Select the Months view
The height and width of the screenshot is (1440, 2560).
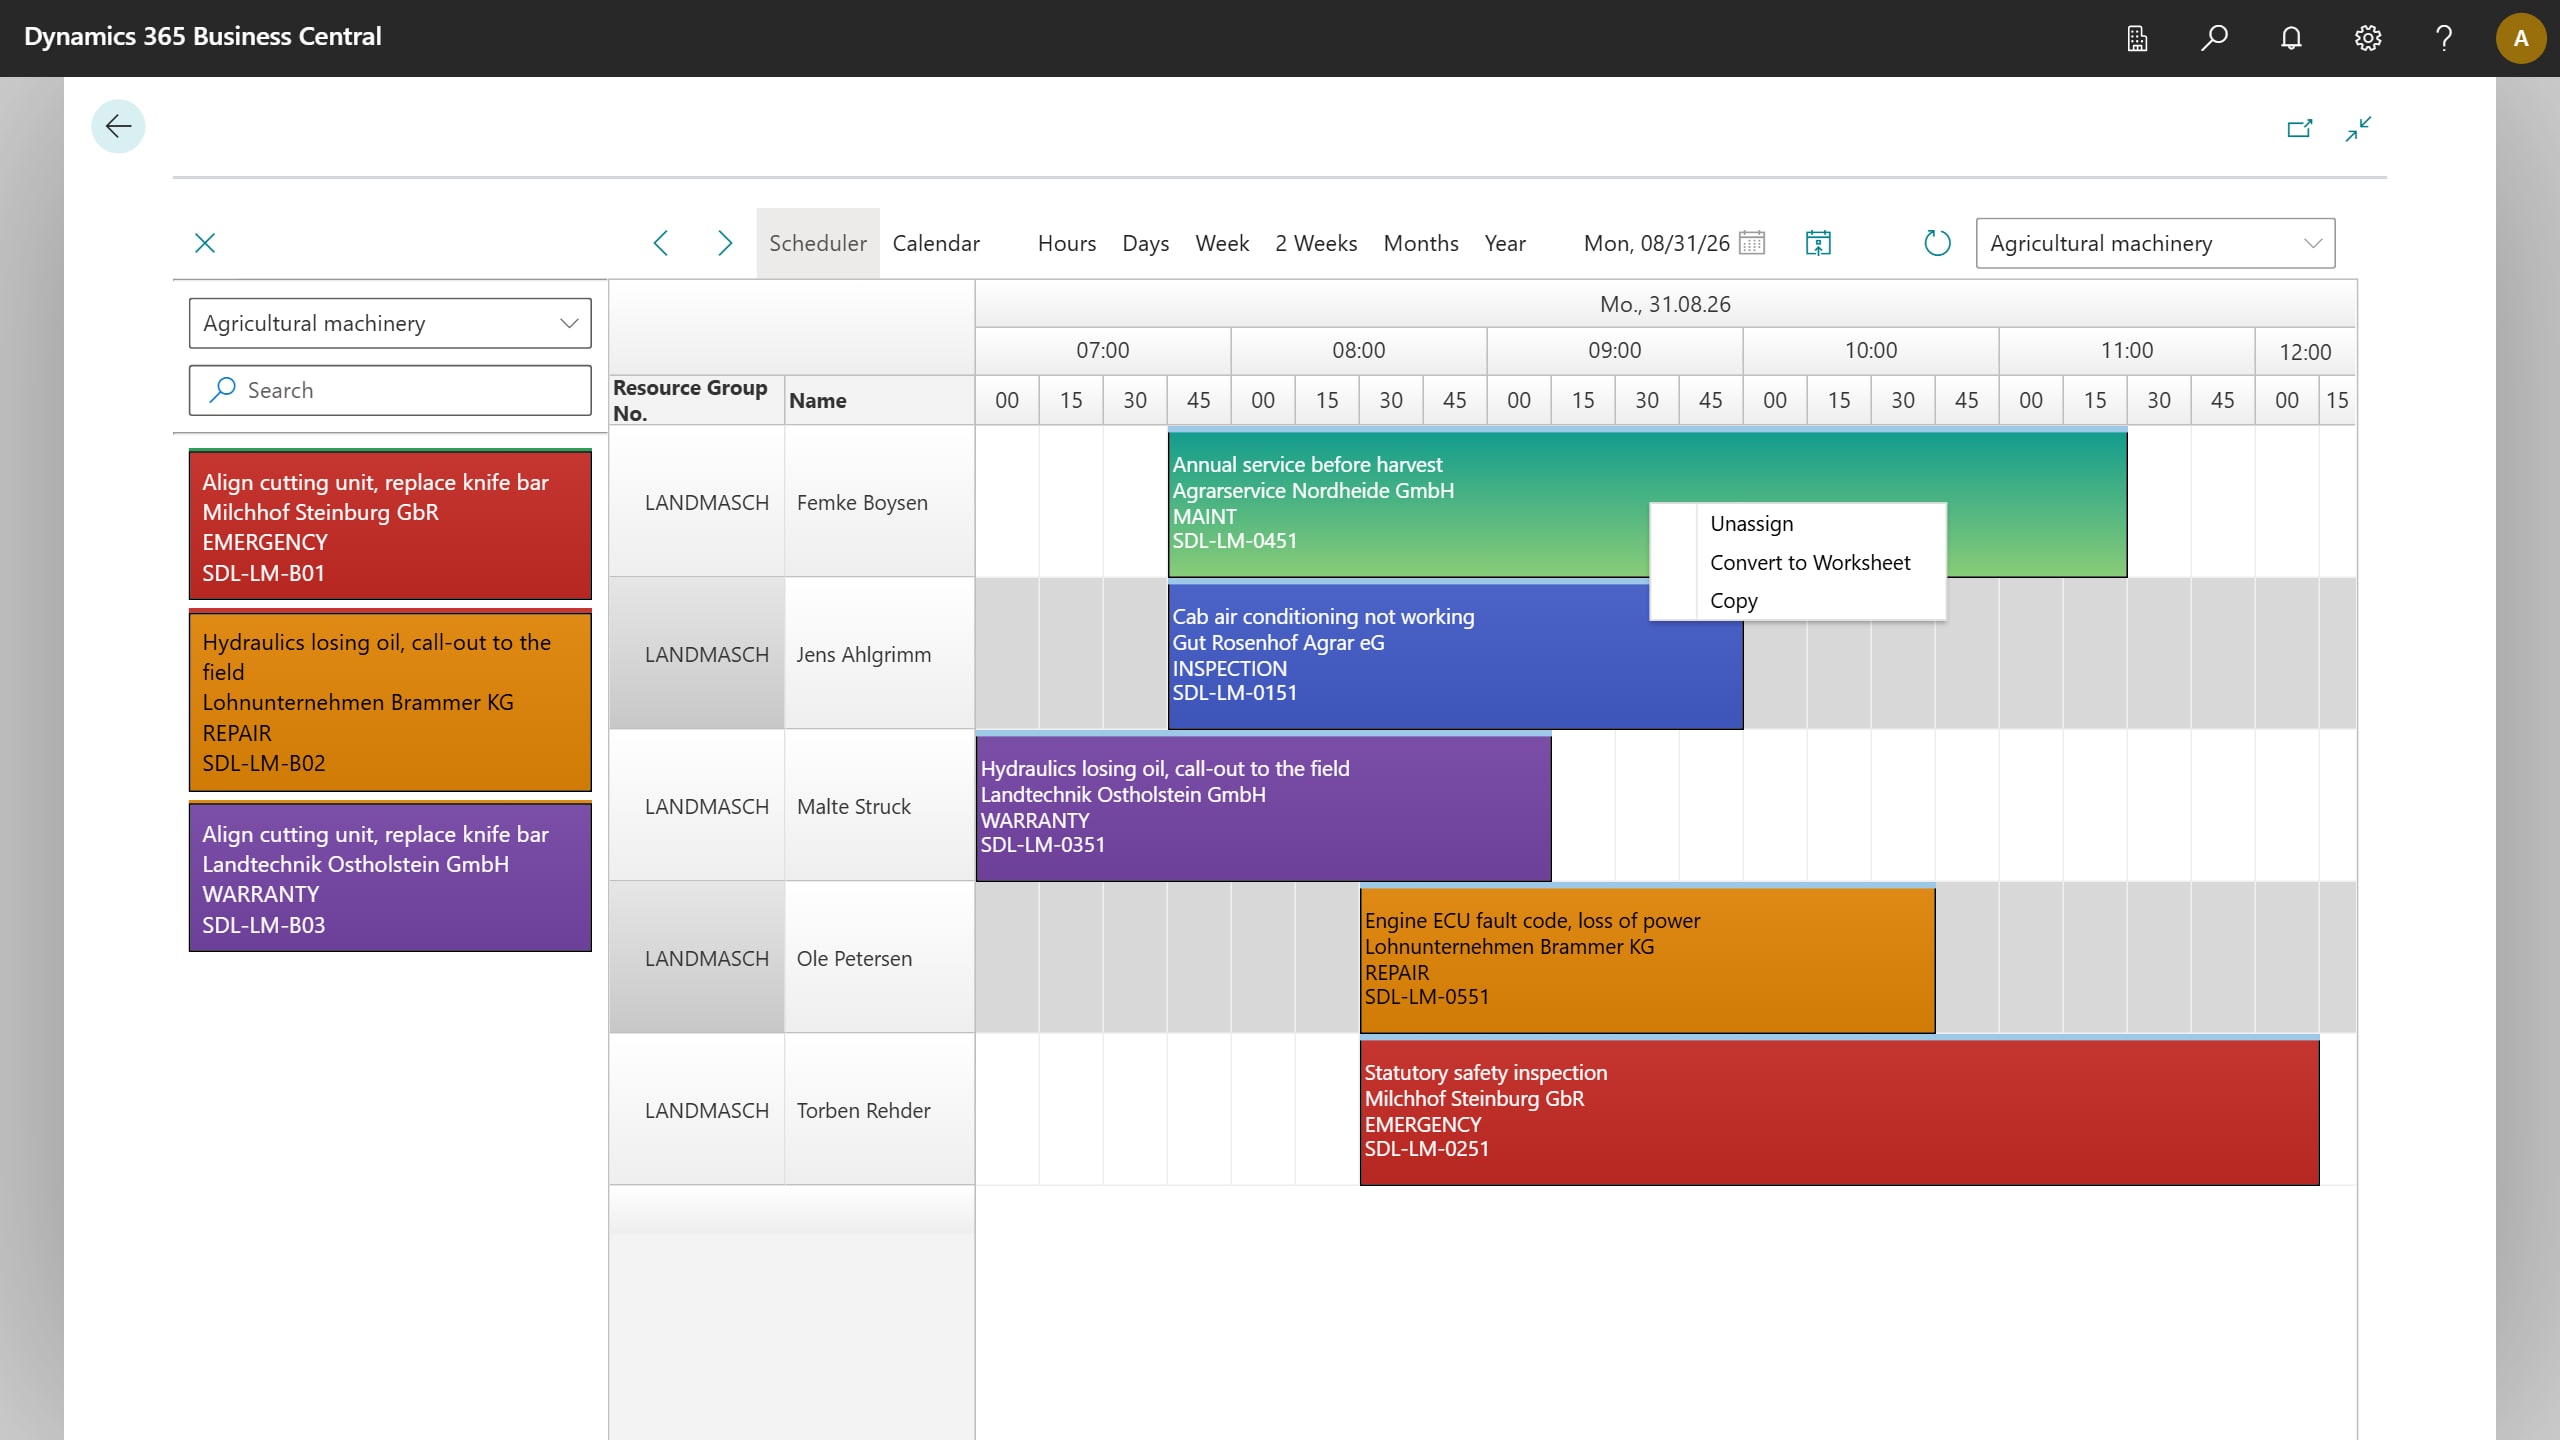(x=1421, y=243)
